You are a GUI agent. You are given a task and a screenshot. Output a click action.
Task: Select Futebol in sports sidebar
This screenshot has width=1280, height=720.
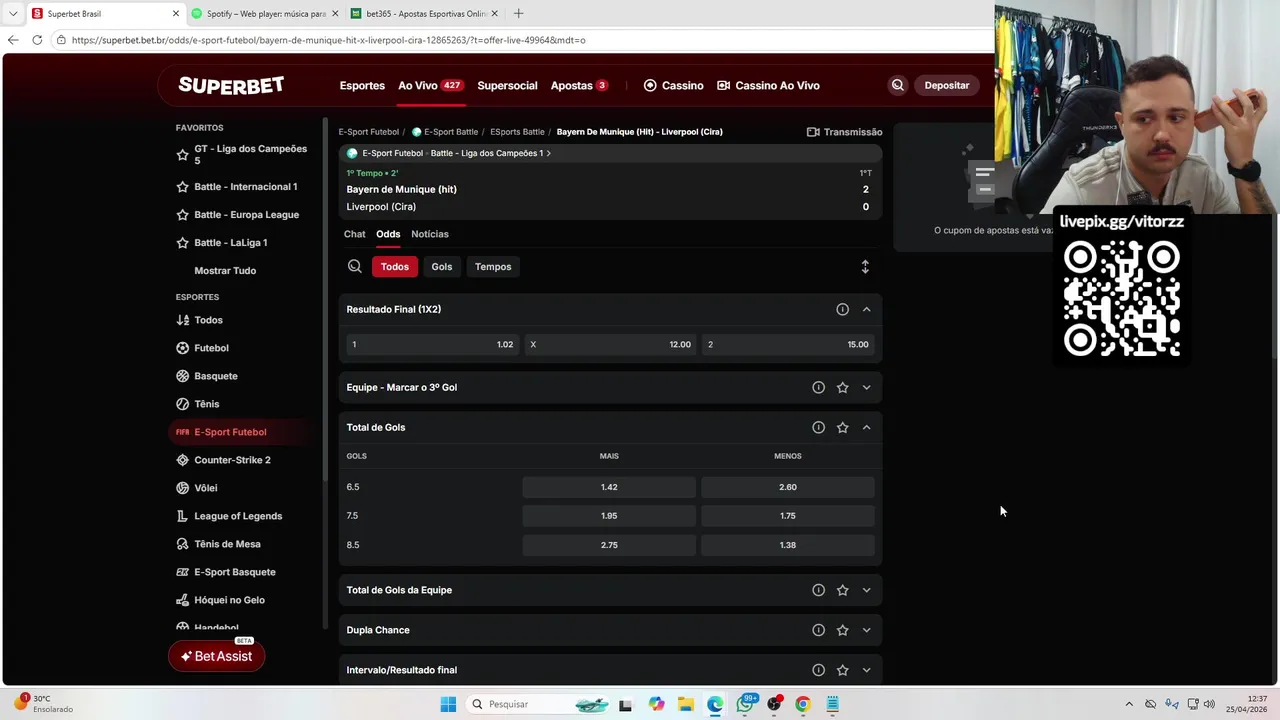pyautogui.click(x=211, y=348)
